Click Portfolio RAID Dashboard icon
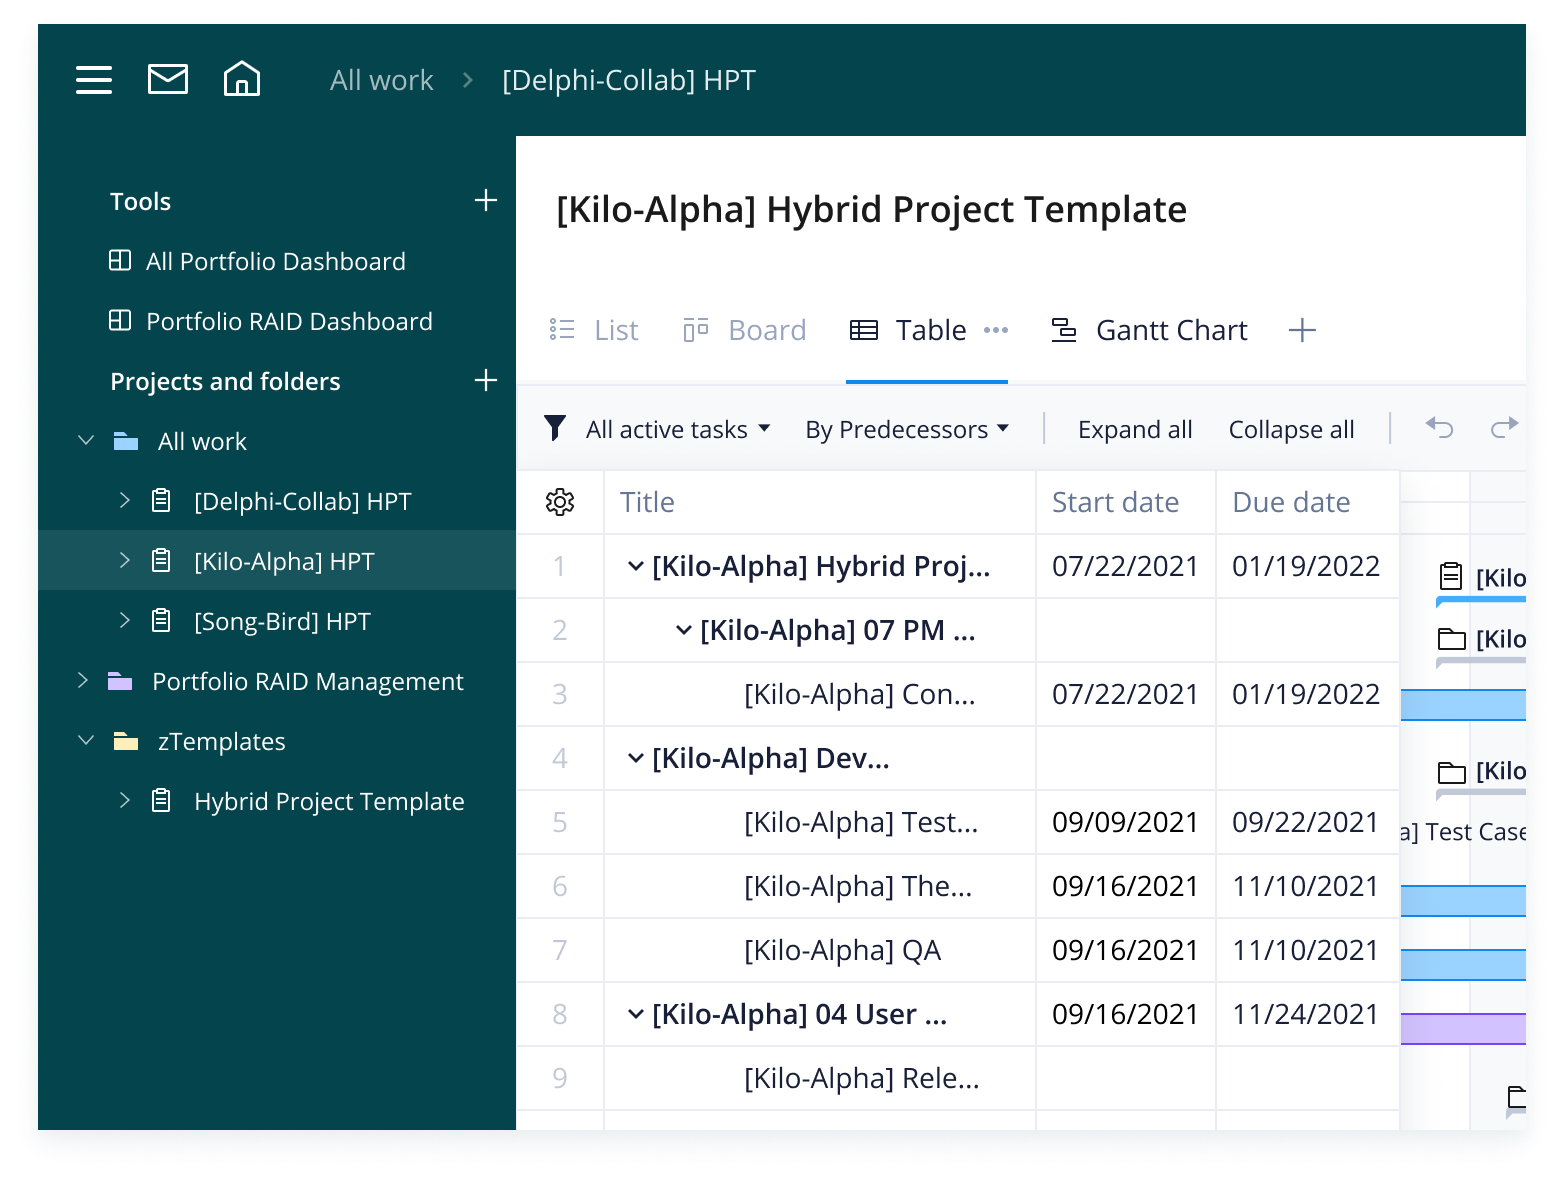Viewport: 1562px width, 1179px height. tap(120, 321)
